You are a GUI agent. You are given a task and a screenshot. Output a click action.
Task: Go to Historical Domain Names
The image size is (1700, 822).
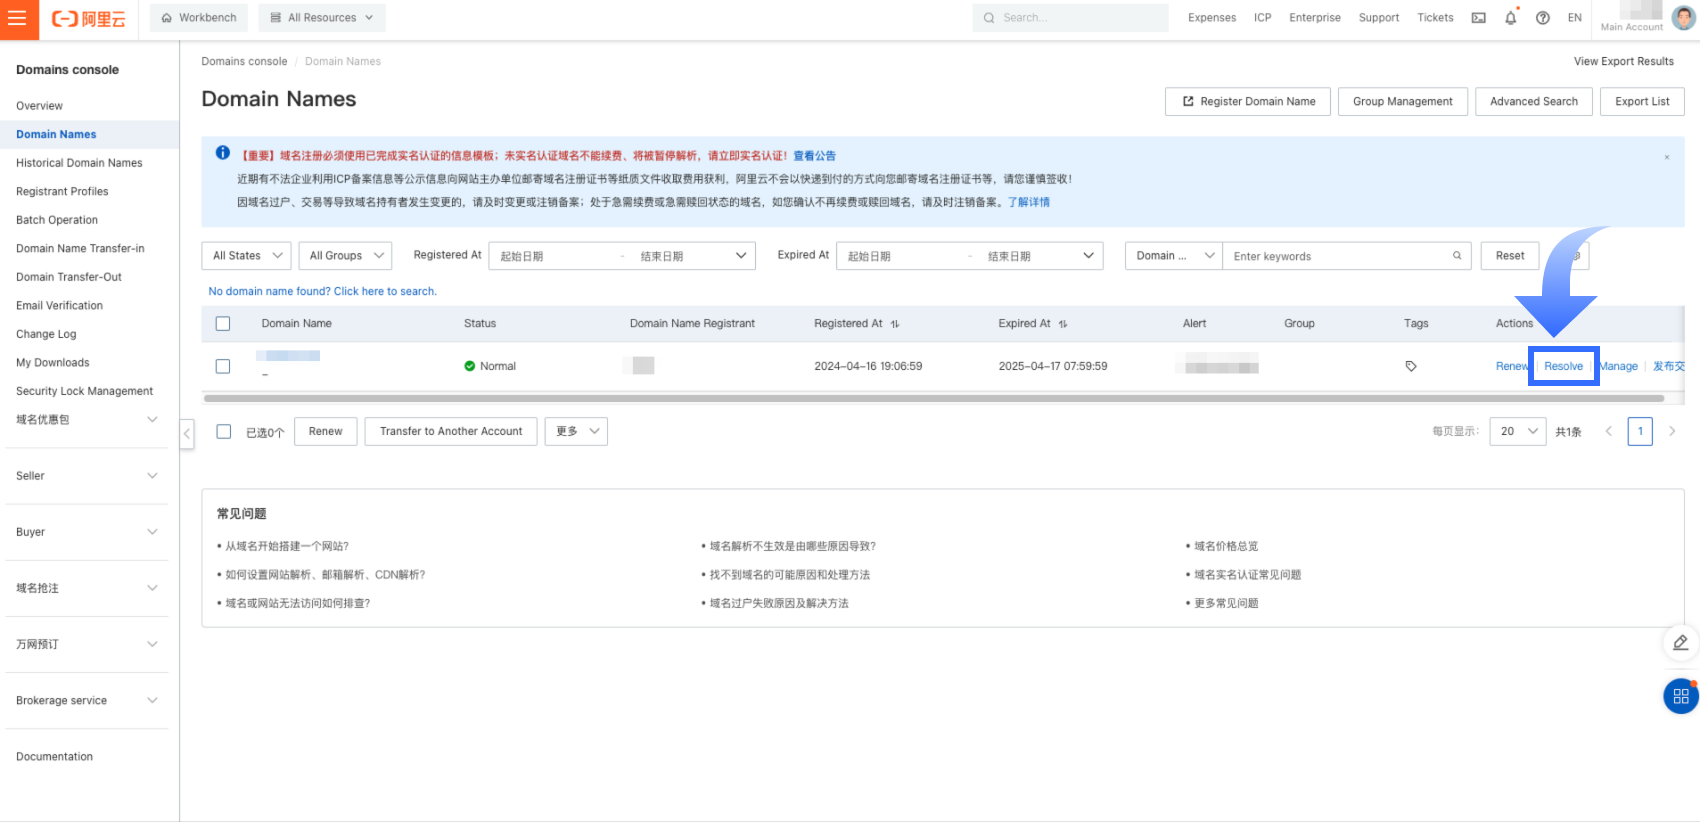click(79, 163)
